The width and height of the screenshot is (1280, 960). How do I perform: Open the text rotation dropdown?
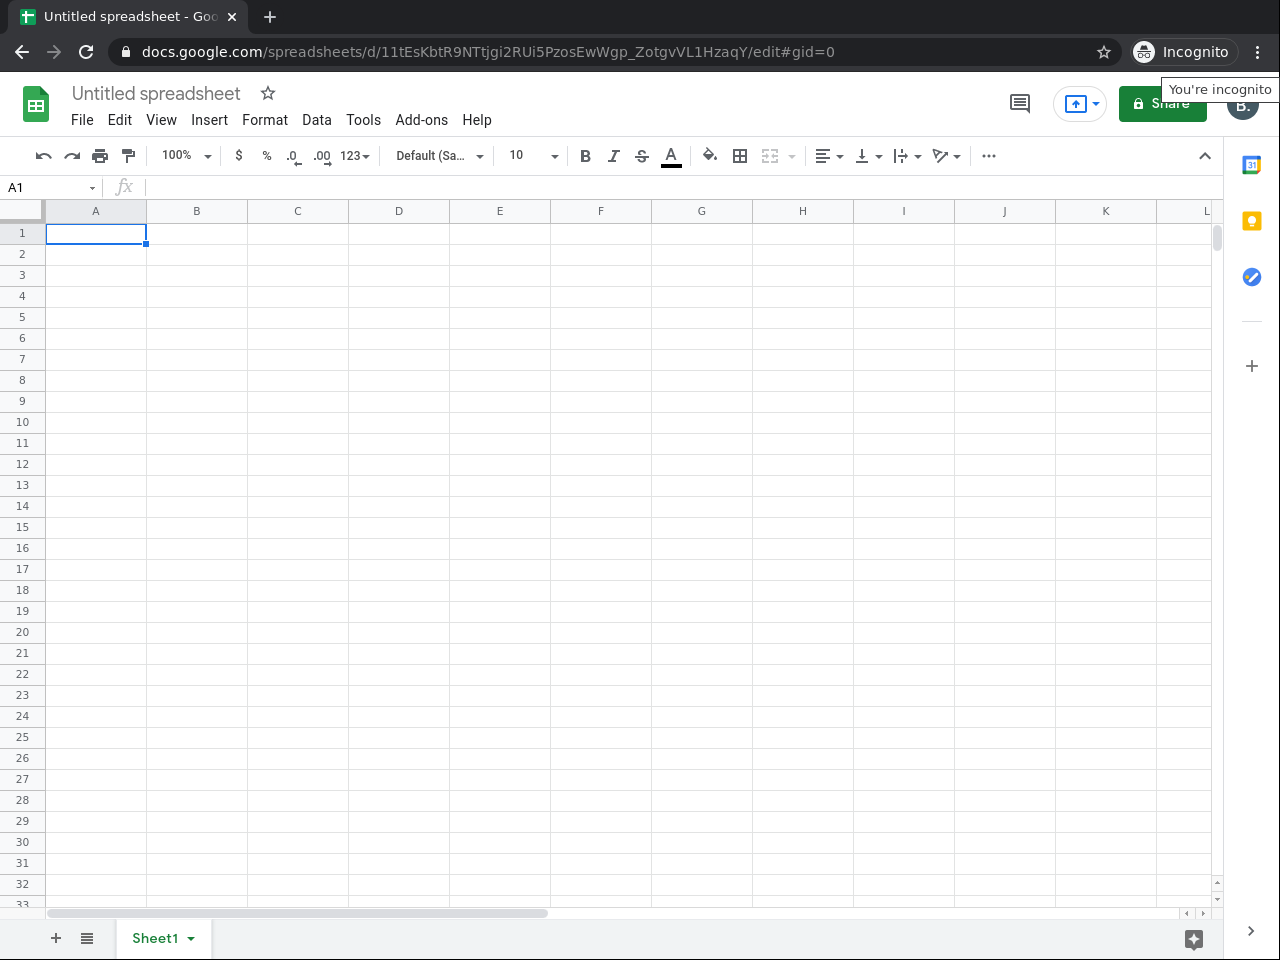click(x=946, y=156)
